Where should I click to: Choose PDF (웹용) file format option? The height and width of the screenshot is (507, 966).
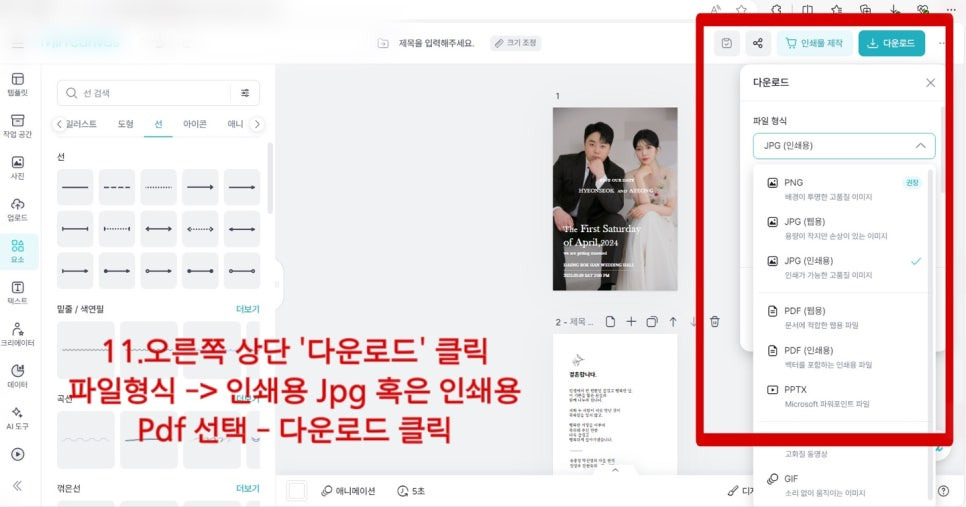coord(842,317)
